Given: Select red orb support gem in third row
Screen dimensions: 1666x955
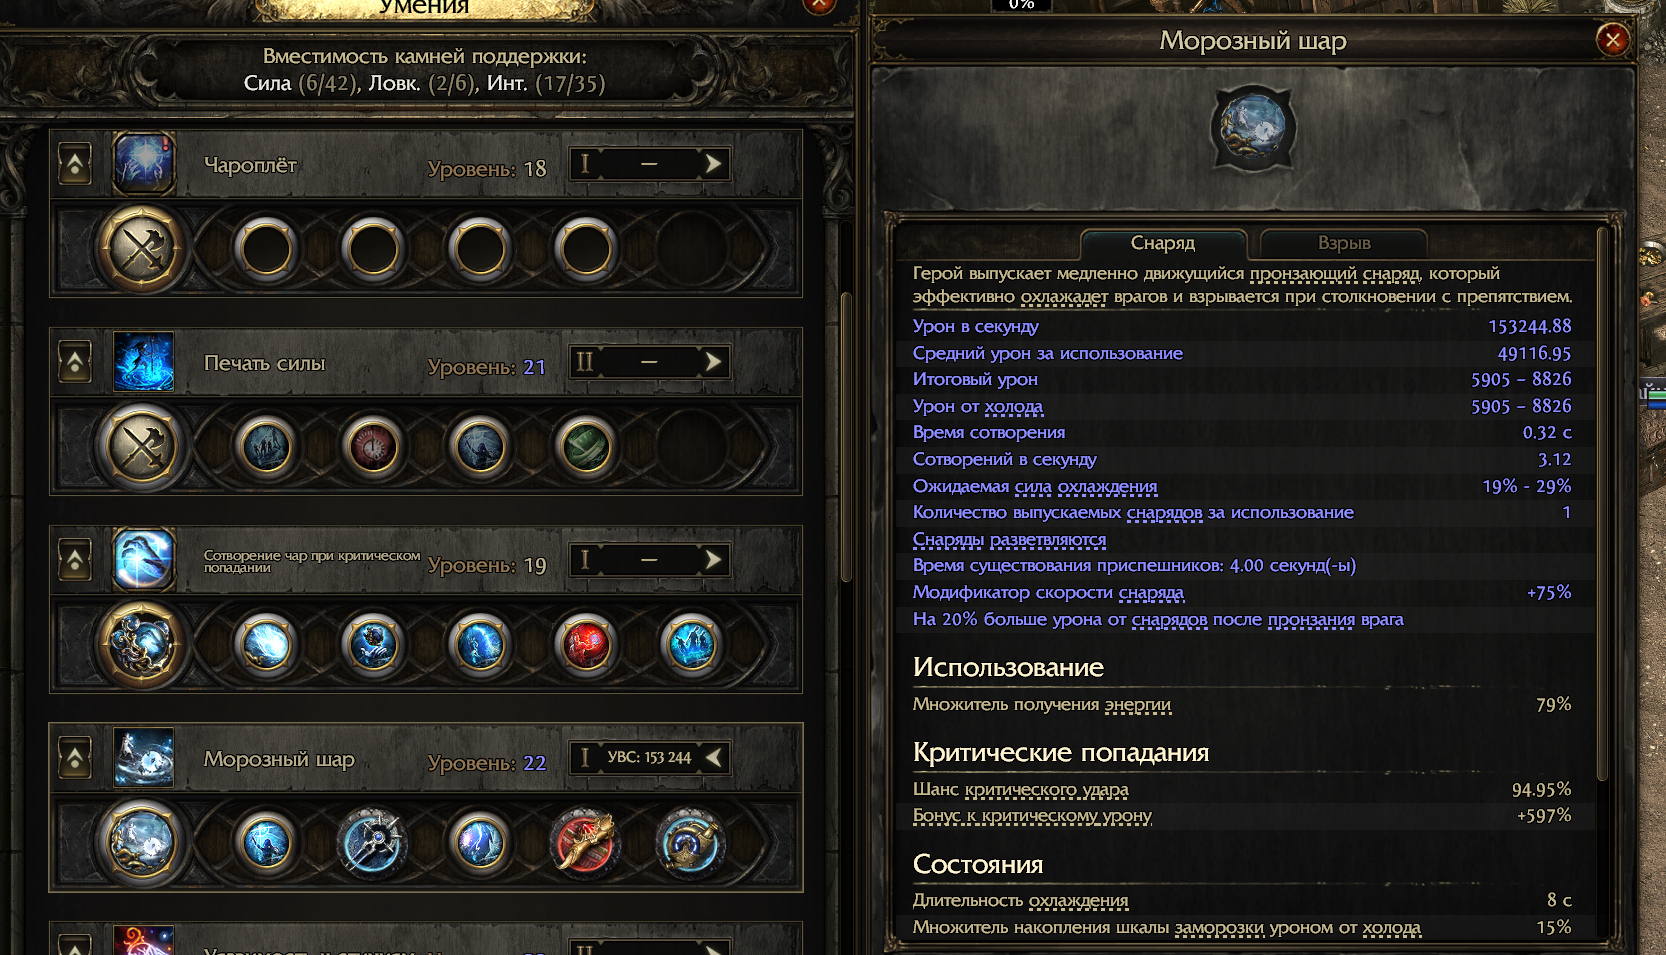Looking at the screenshot, I should click(x=586, y=645).
